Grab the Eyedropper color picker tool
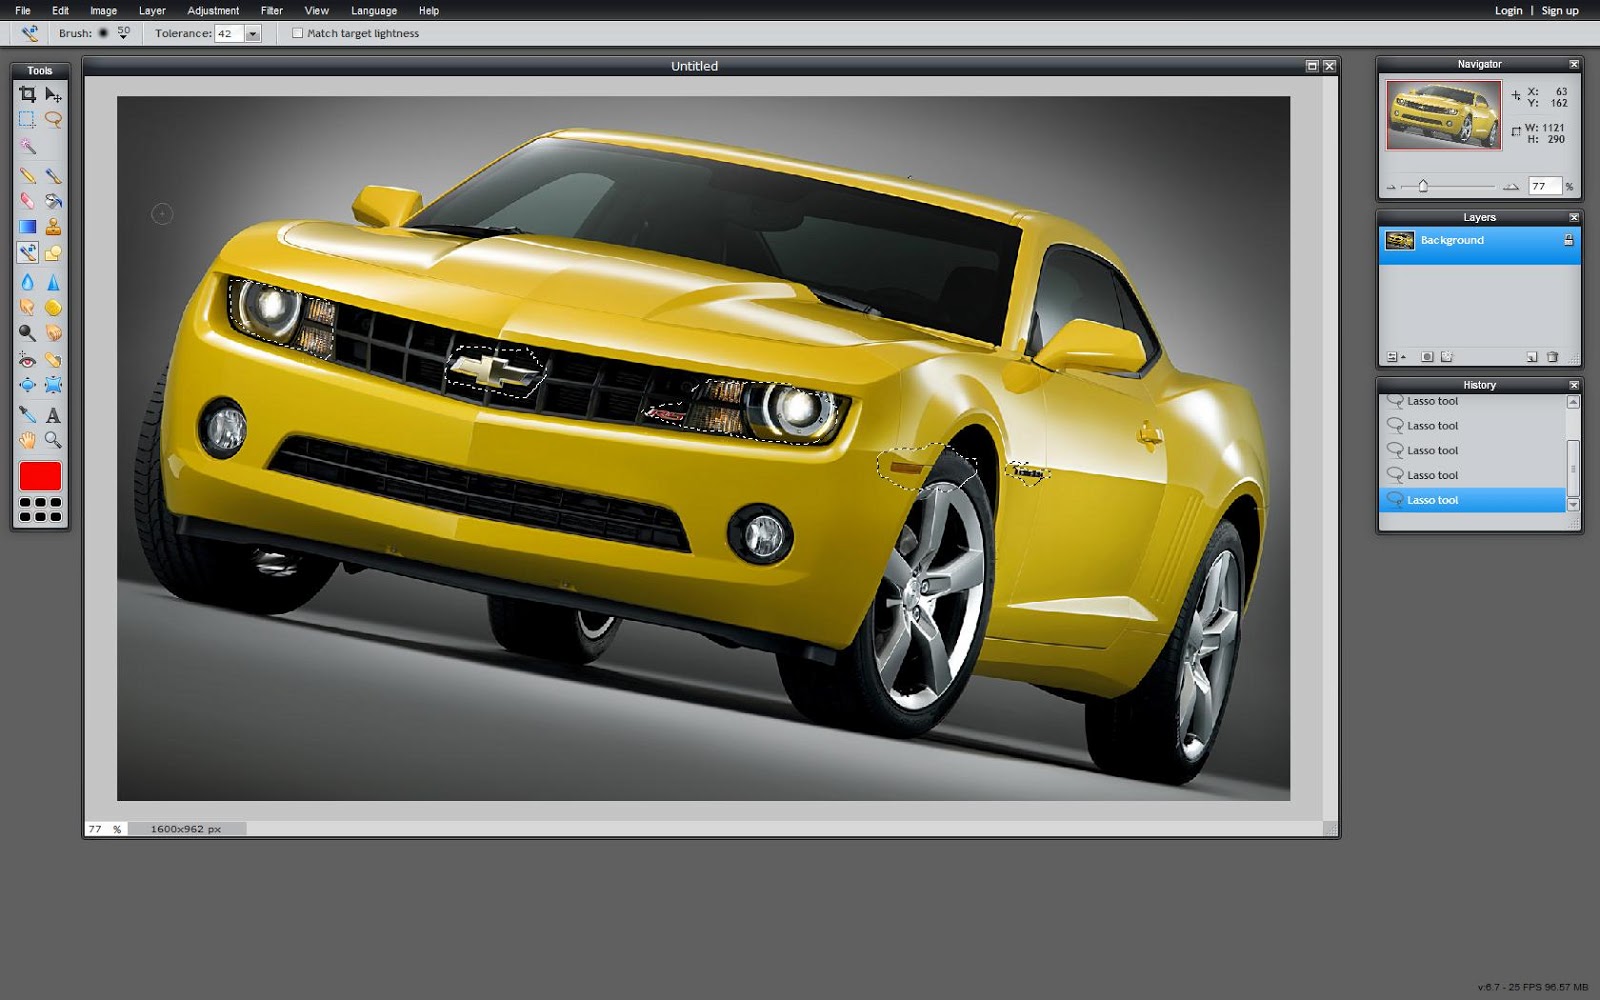 (27, 414)
